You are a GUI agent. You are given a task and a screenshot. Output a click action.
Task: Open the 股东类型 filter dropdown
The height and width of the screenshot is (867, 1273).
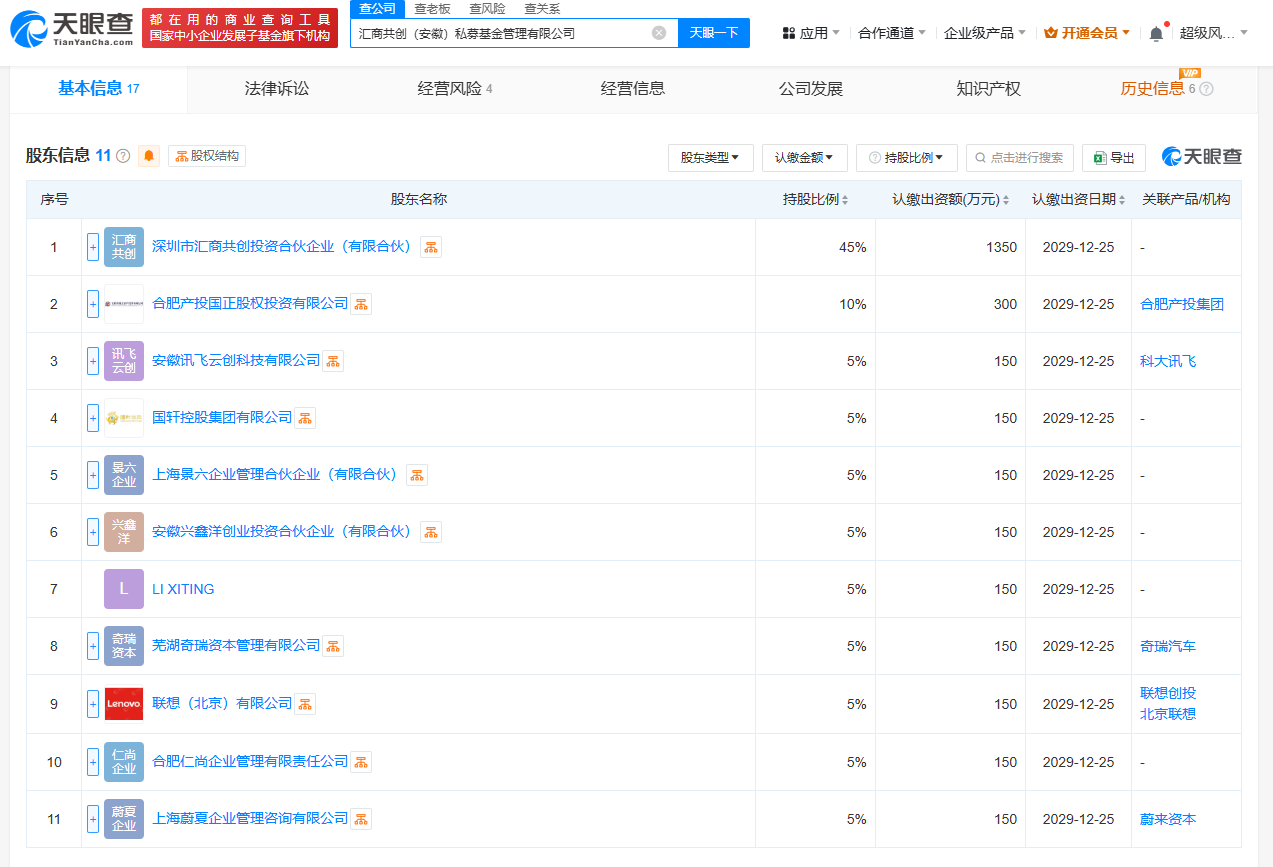(710, 158)
